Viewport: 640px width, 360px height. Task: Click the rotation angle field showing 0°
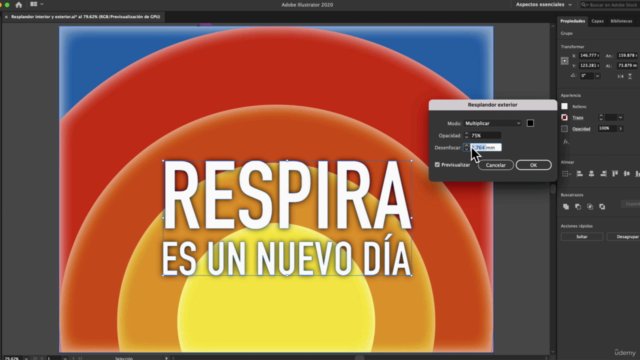tap(586, 76)
